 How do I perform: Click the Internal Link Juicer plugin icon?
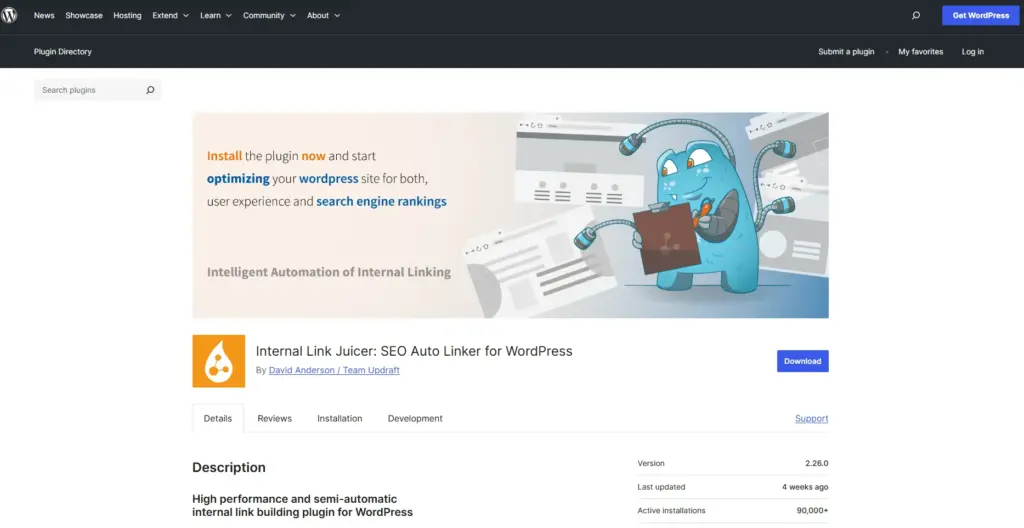point(218,361)
